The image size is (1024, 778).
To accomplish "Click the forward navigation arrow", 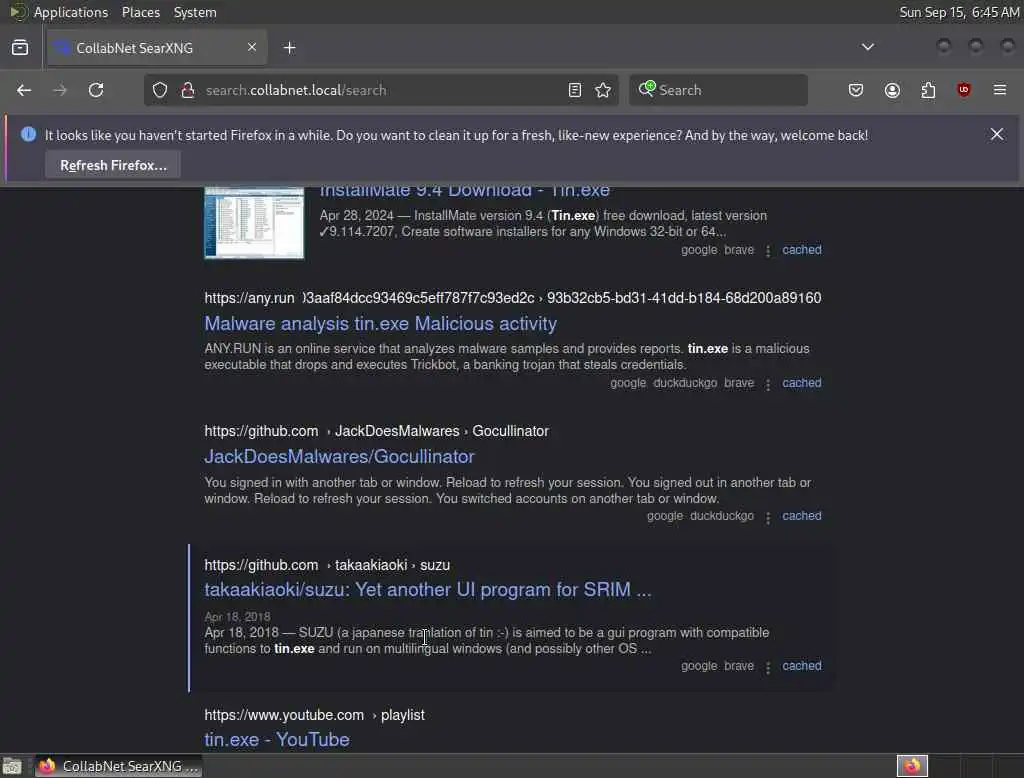I will (x=60, y=90).
